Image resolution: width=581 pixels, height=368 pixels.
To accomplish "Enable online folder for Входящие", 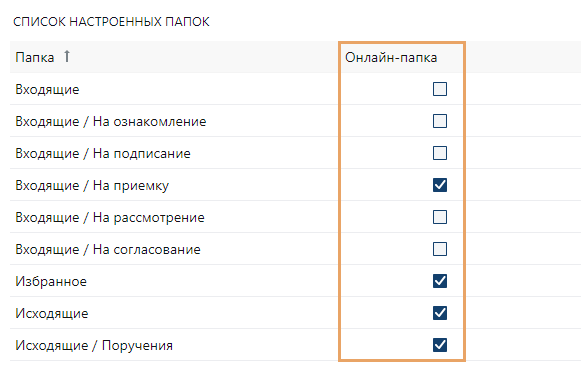I will (x=440, y=89).
